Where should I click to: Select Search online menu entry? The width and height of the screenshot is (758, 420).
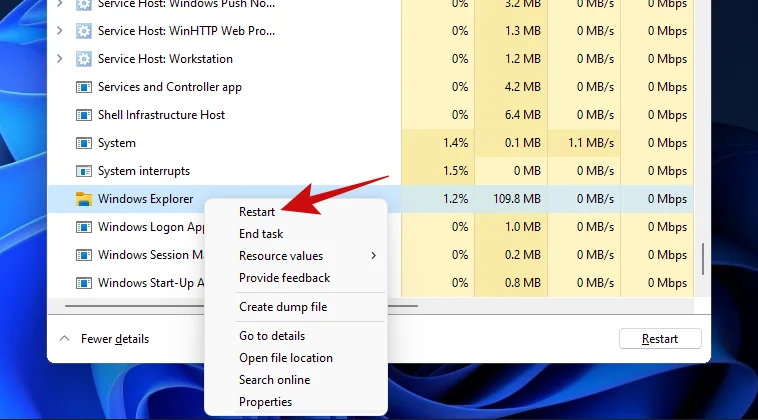(274, 380)
